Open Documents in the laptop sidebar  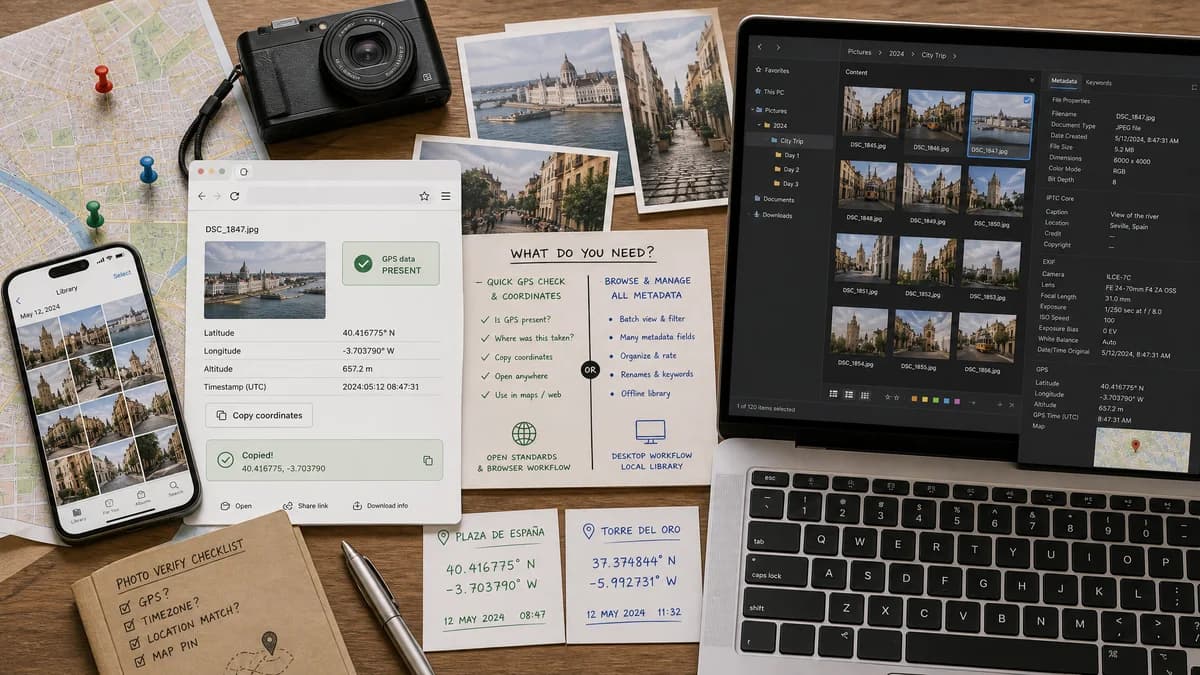773,199
